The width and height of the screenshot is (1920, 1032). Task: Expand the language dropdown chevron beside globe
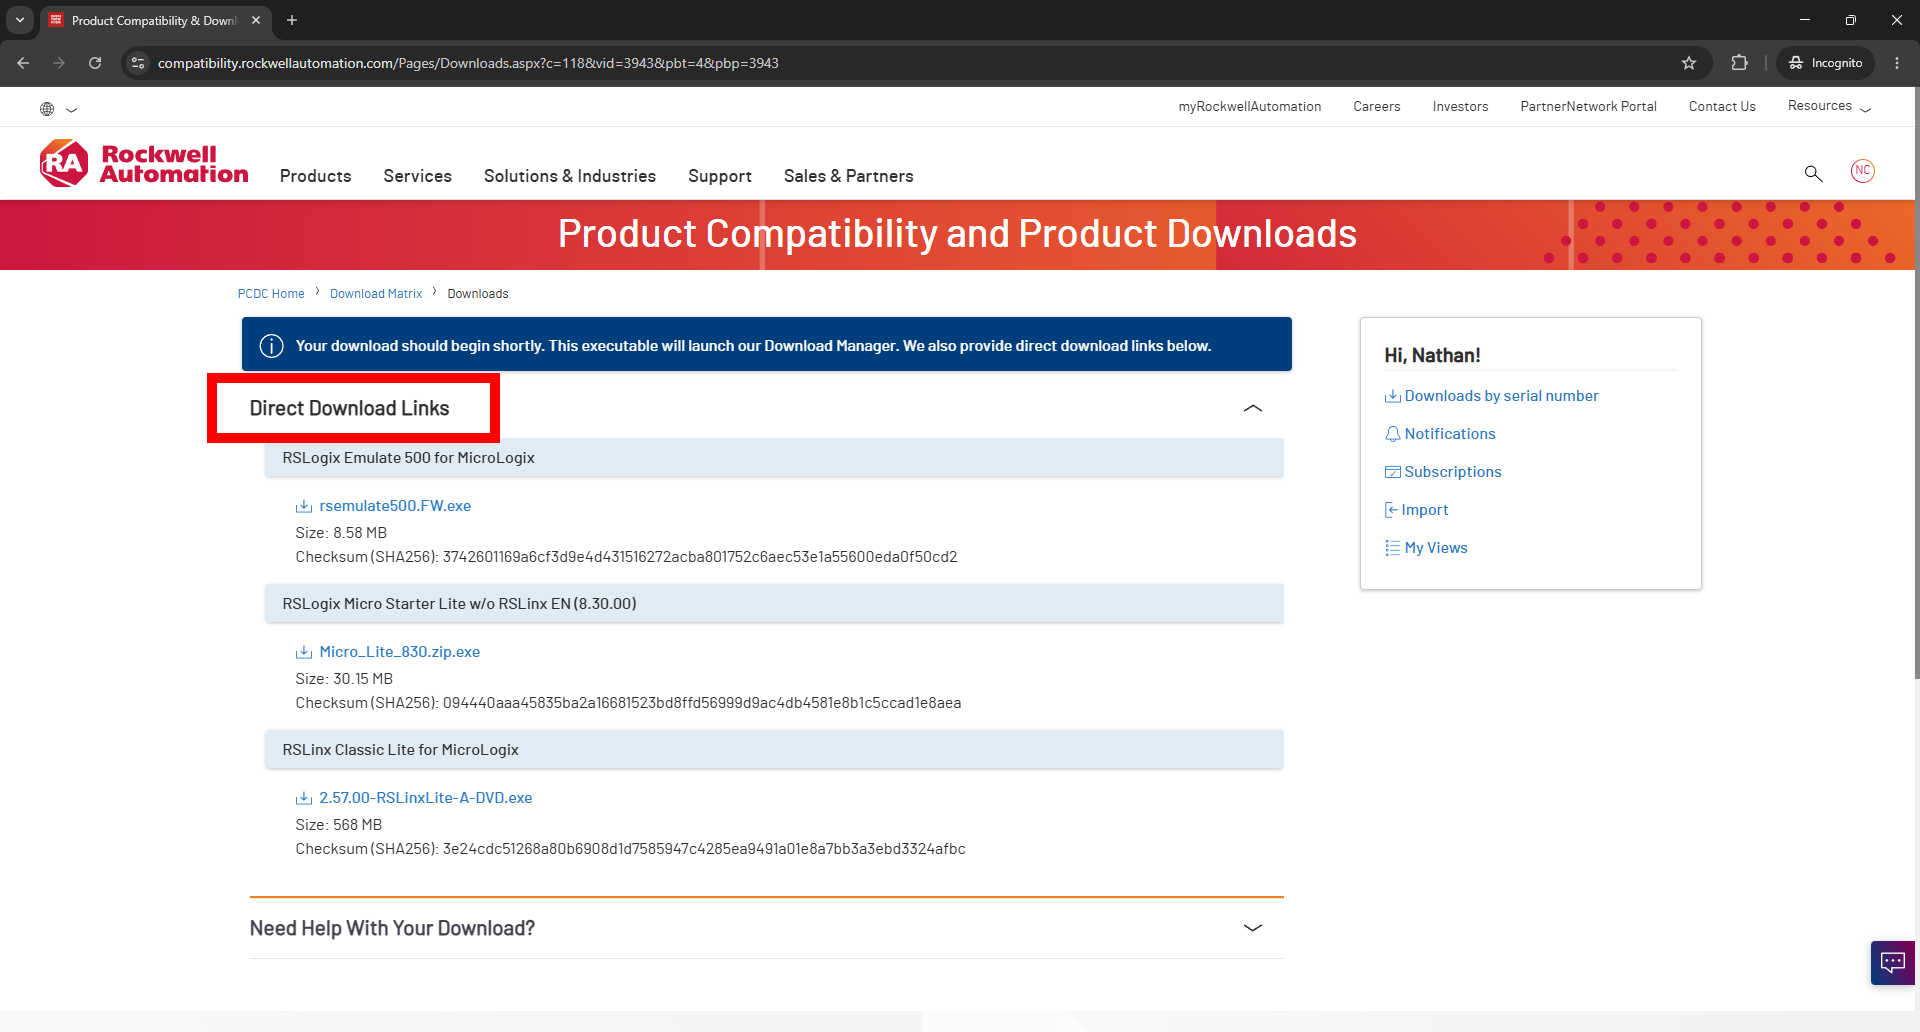click(71, 110)
